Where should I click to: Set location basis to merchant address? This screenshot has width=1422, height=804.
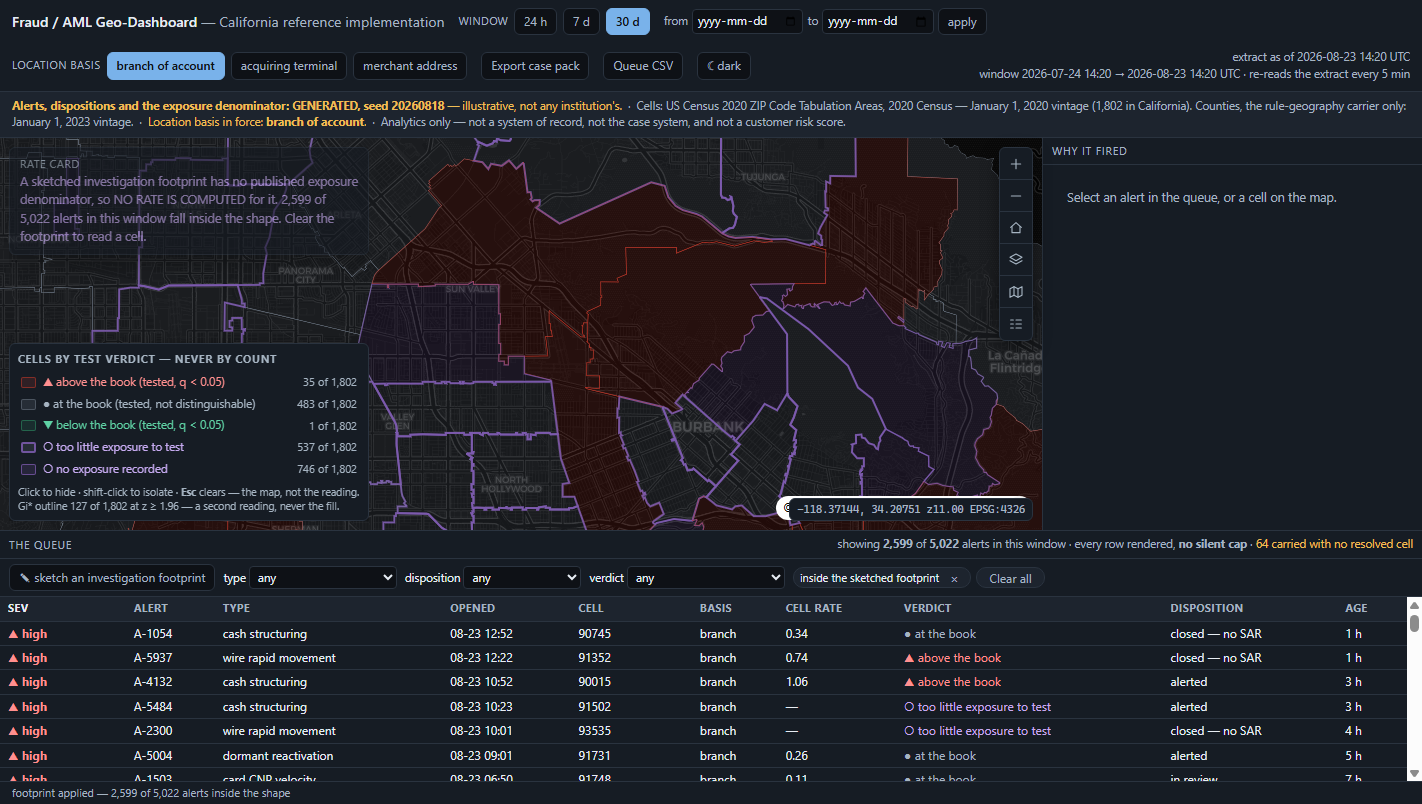click(410, 66)
